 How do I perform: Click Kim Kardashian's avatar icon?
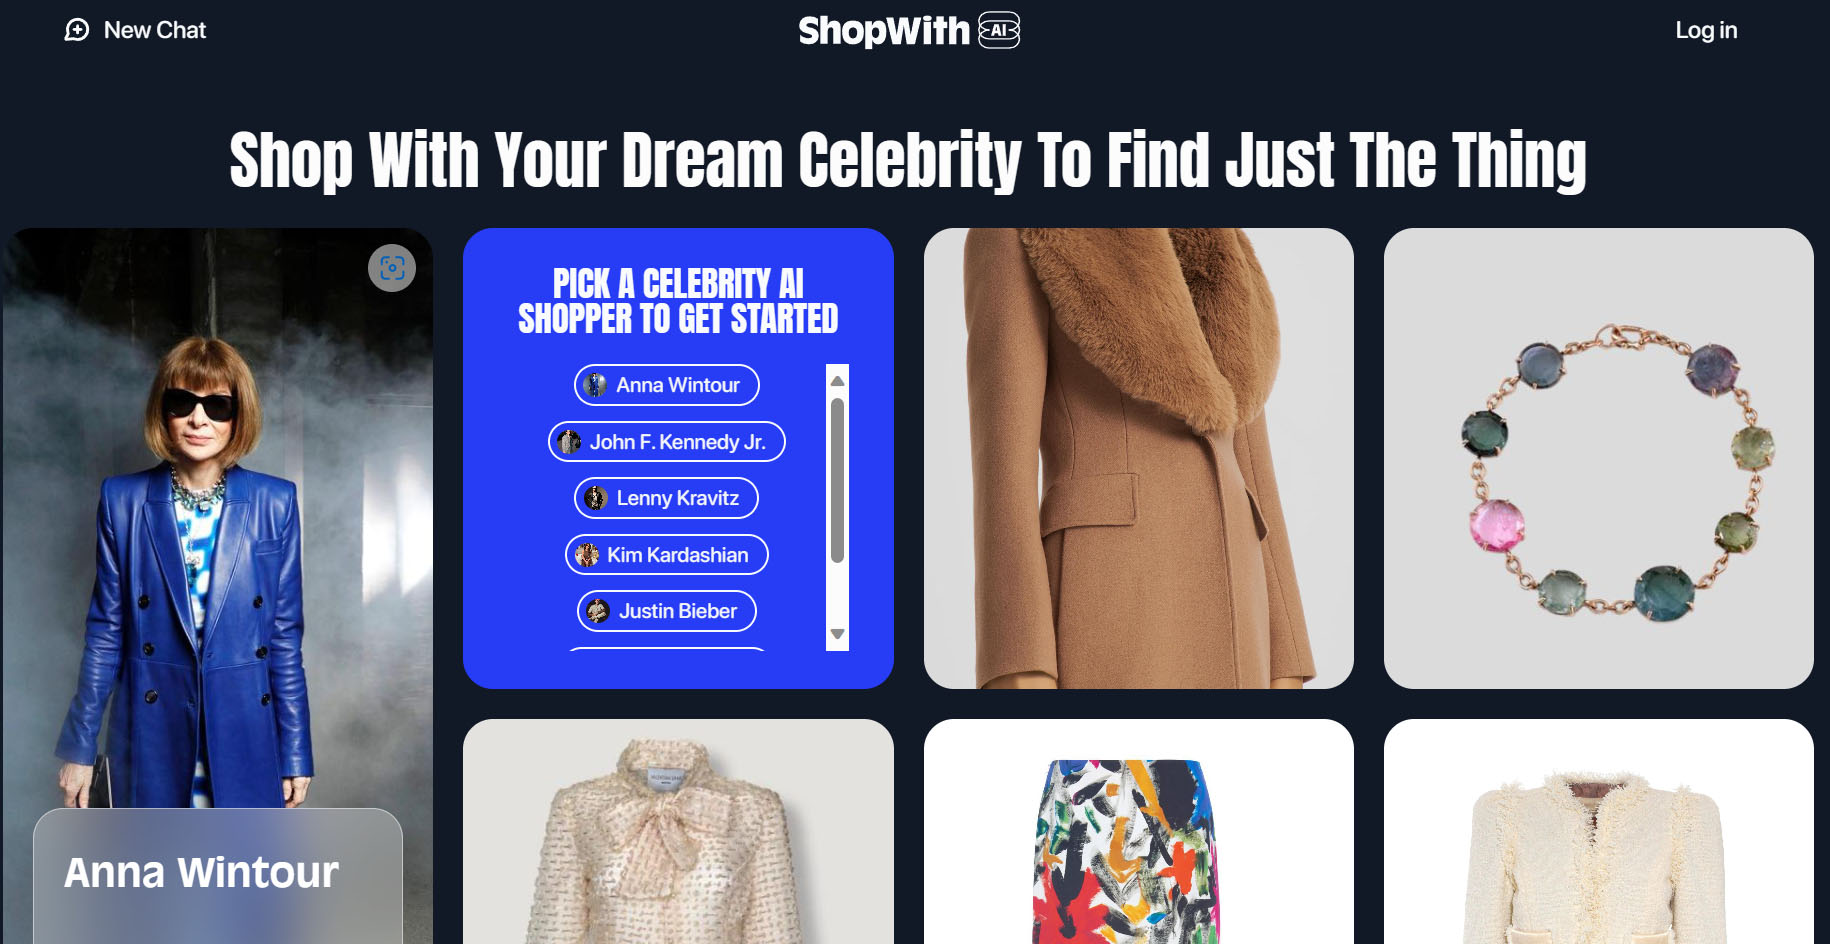pos(587,555)
